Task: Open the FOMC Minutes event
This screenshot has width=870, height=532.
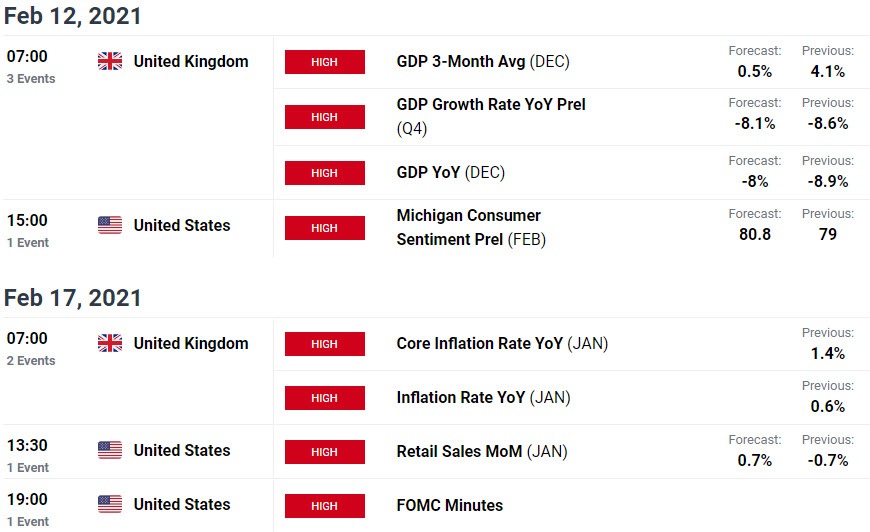Action: [449, 505]
